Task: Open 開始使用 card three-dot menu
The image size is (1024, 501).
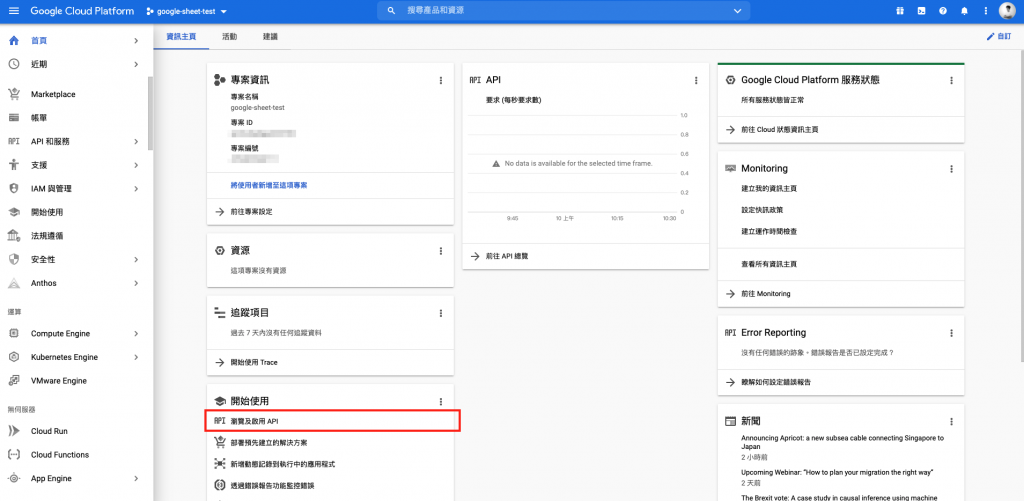Action: point(441,402)
